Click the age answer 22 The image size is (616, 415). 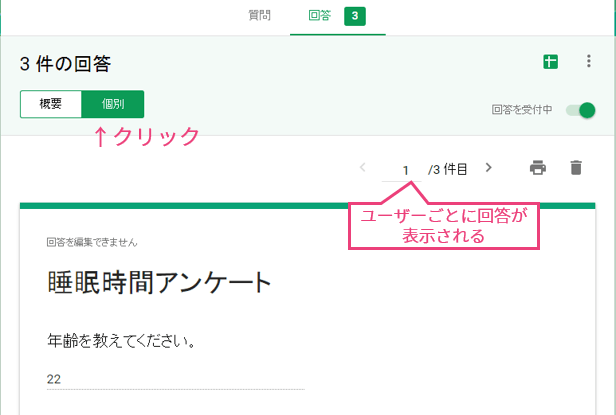(55, 379)
